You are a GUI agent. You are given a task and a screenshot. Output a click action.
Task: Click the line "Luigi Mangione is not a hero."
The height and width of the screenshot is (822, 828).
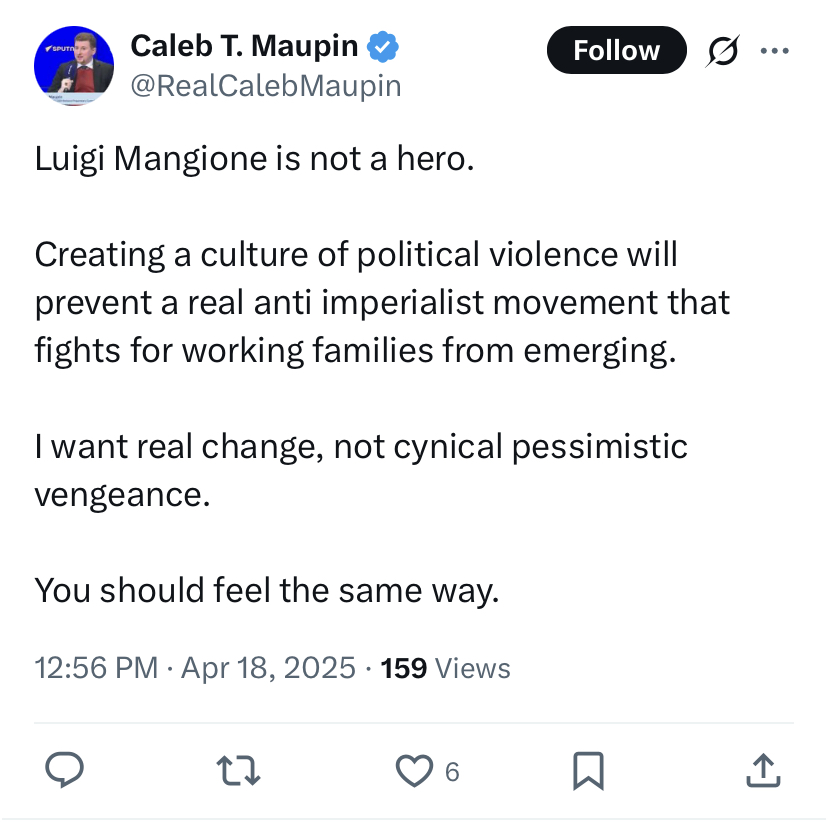[x=255, y=159]
